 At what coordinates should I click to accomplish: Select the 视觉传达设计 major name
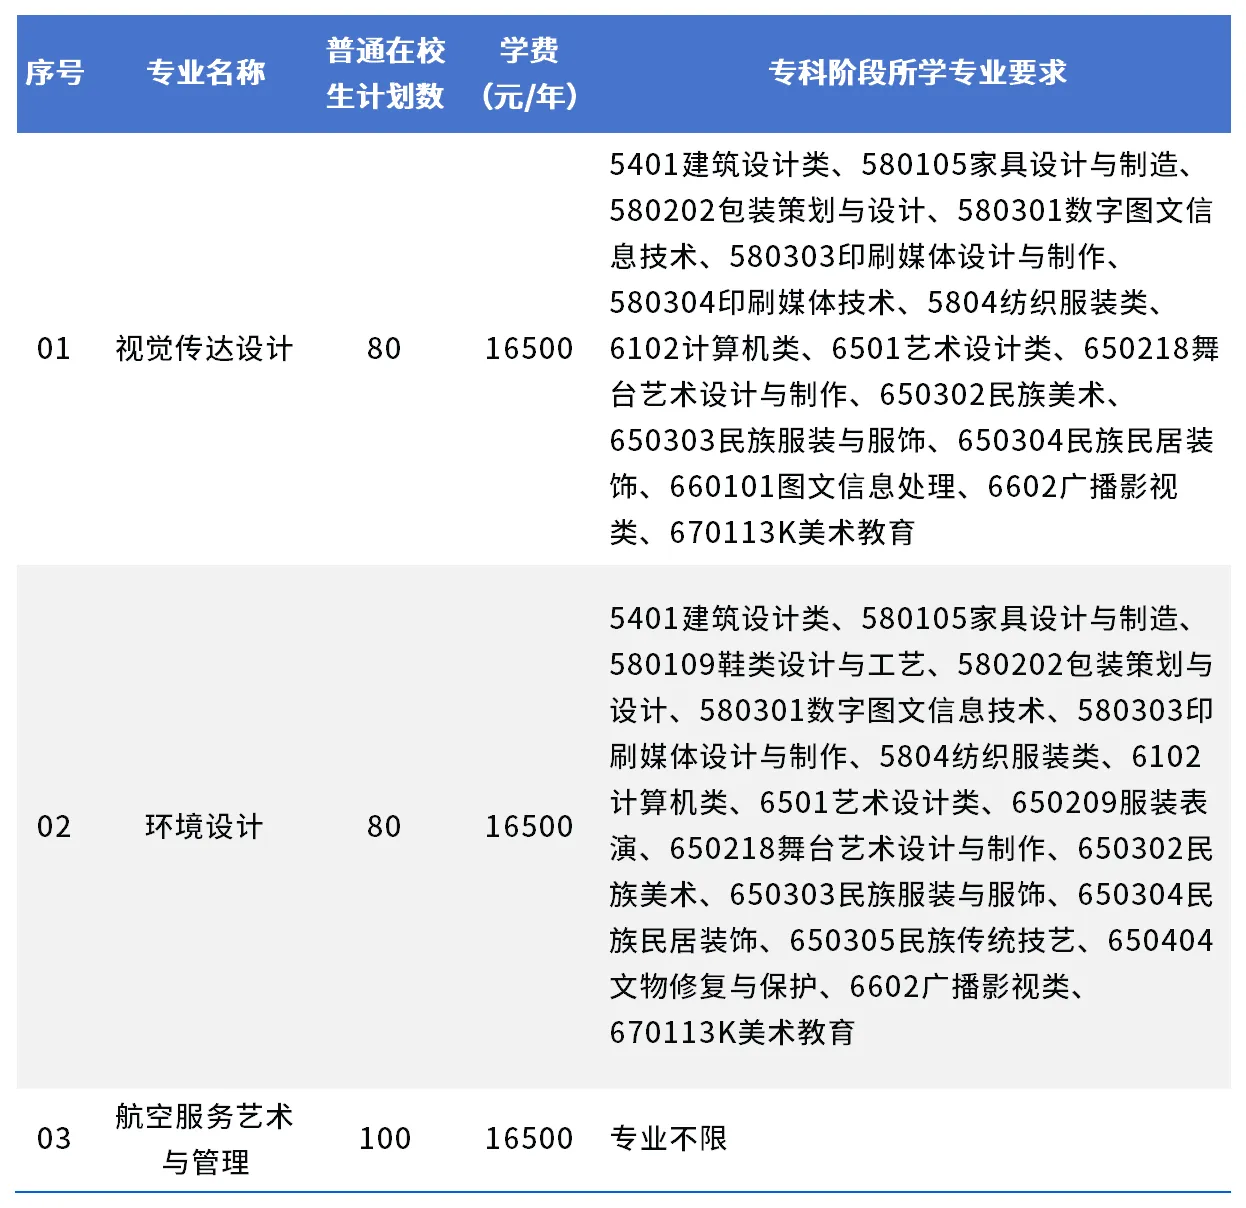(205, 349)
